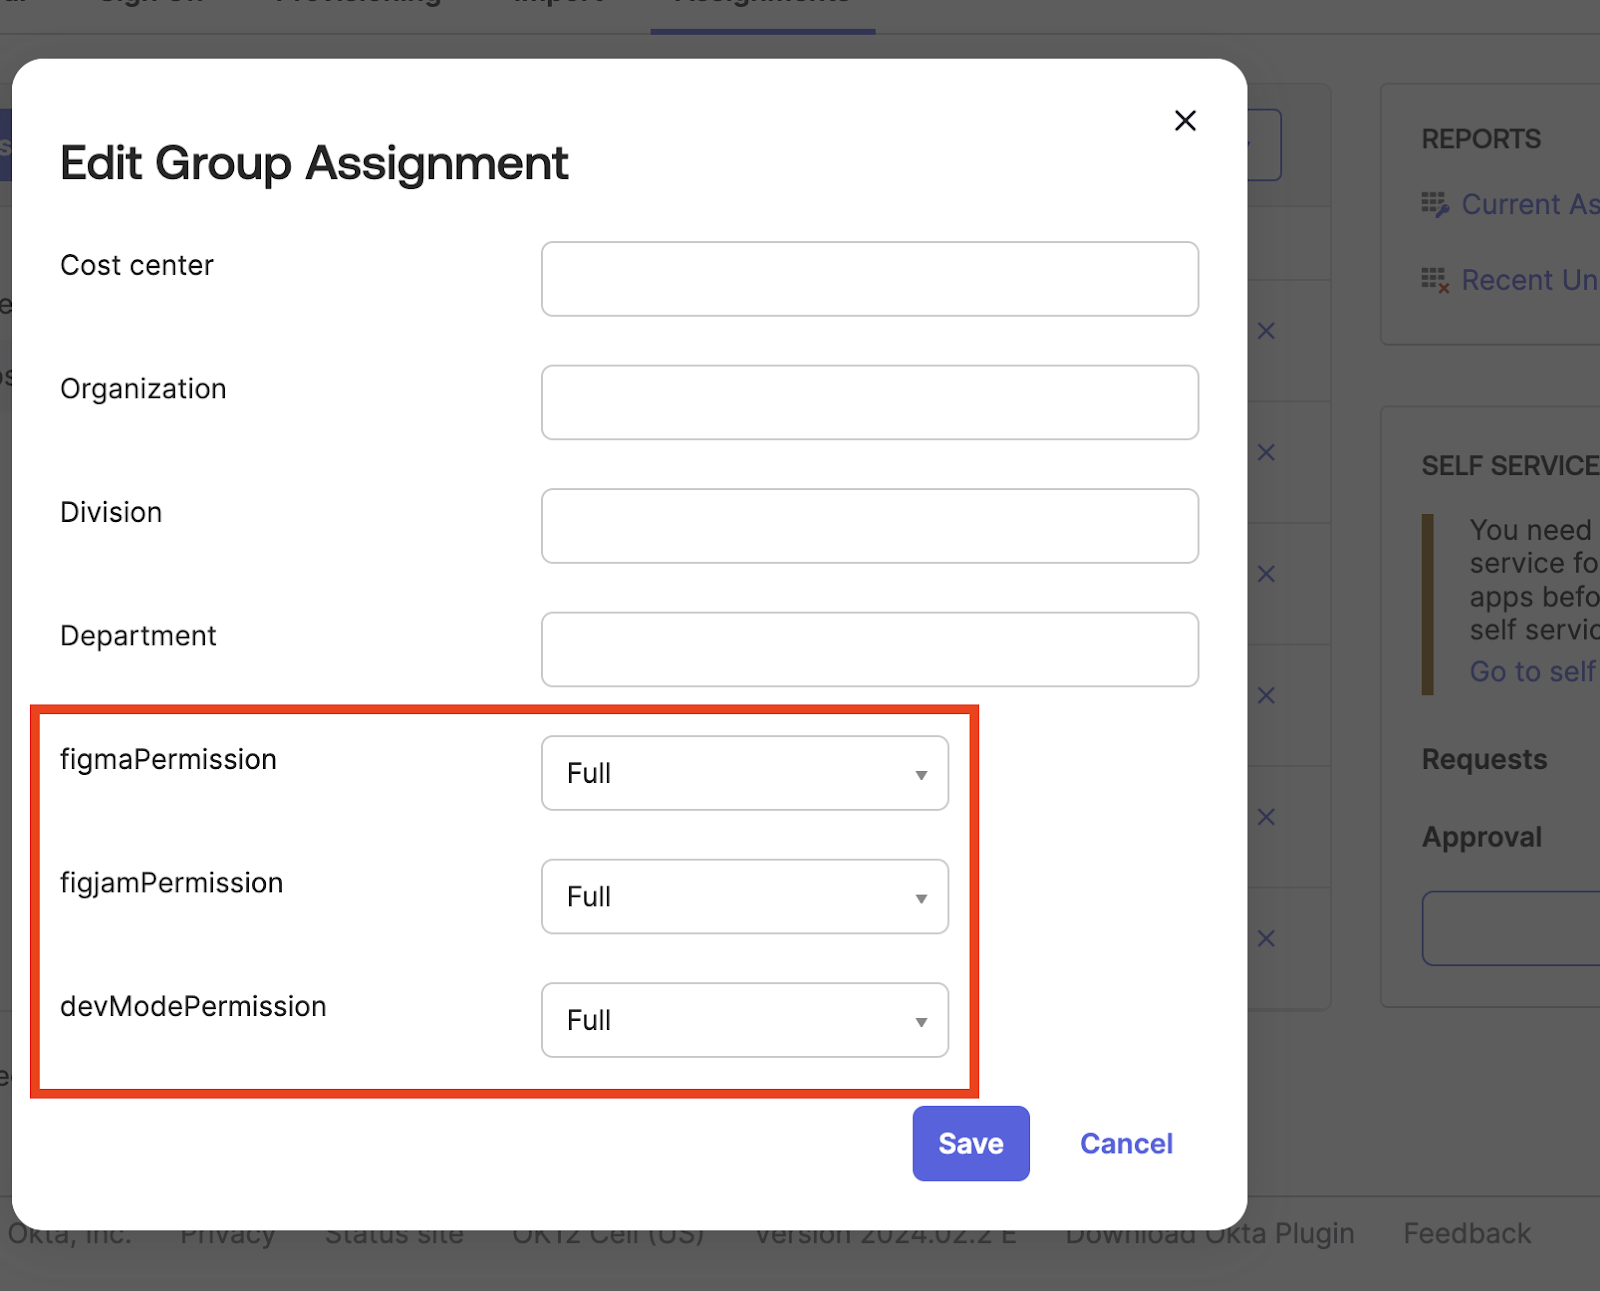
Task: Cancel editing the group assignment
Action: click(1126, 1143)
